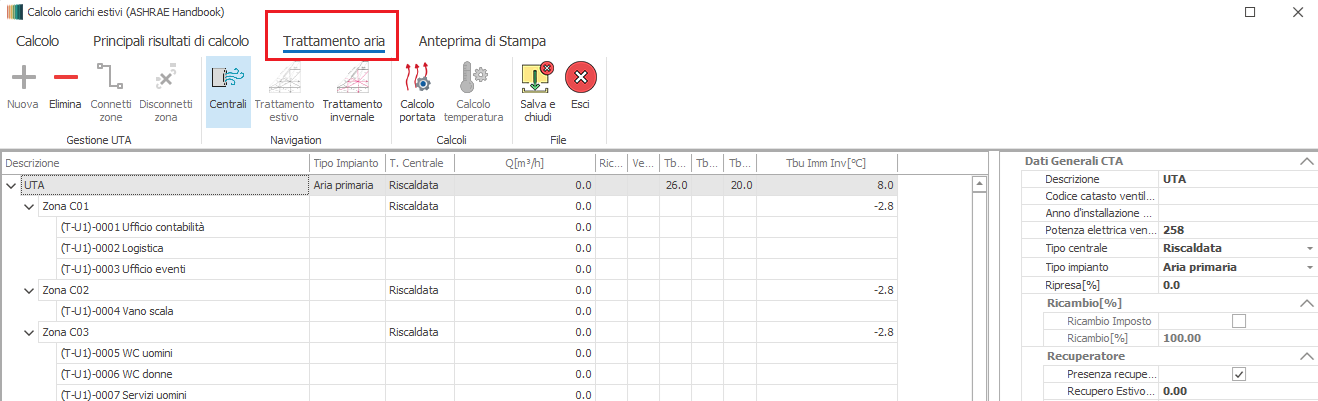
Task: Uncheck the Presenza recuperatore checkbox
Action: click(1239, 374)
